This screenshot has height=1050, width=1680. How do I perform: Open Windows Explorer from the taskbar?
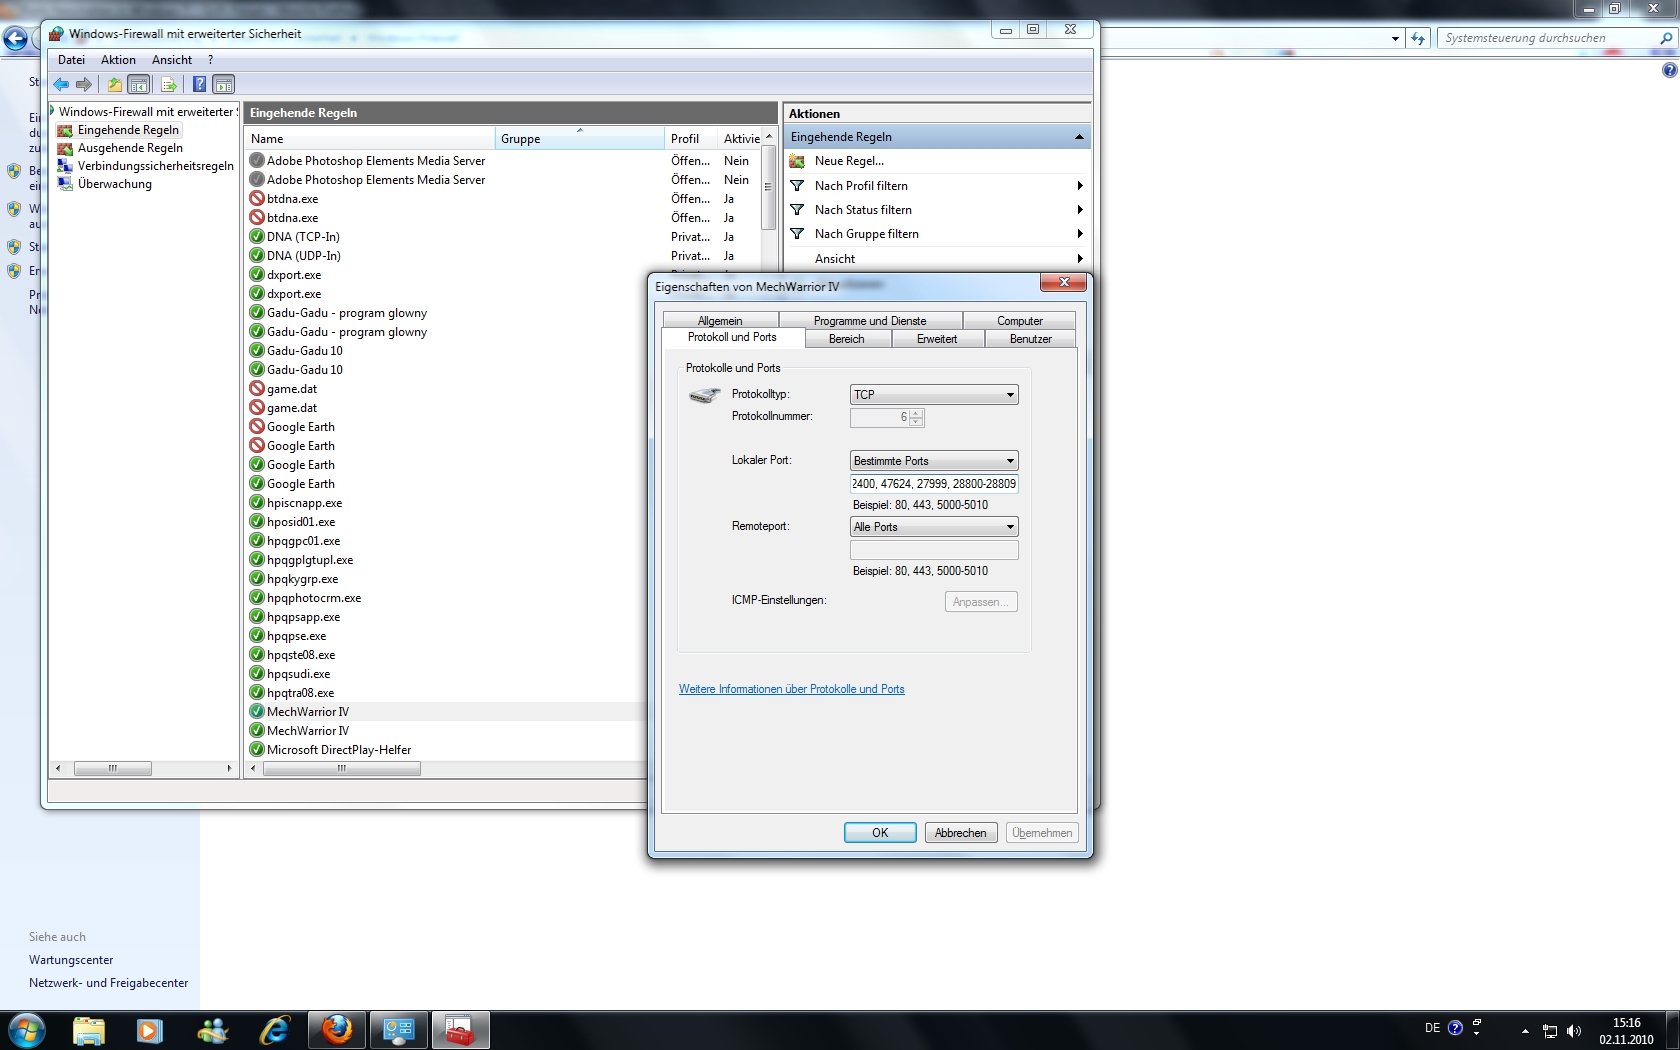(x=88, y=1030)
